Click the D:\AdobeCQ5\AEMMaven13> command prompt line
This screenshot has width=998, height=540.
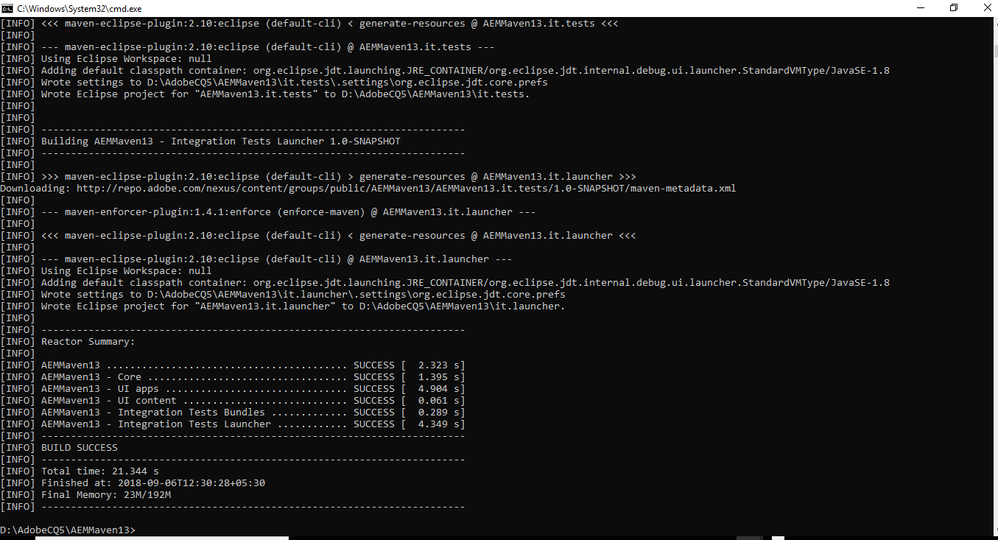[67, 530]
